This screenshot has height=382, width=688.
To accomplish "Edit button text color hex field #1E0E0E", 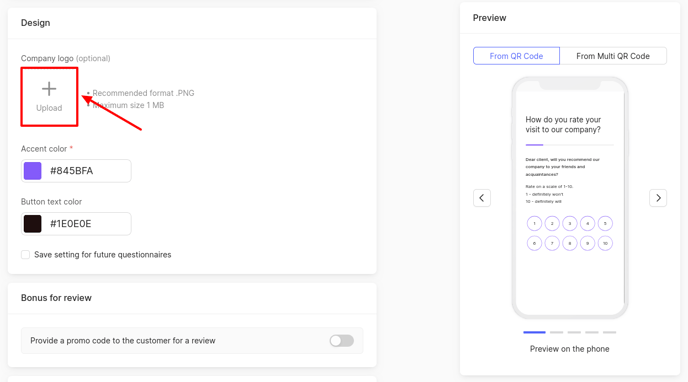I will point(76,224).
